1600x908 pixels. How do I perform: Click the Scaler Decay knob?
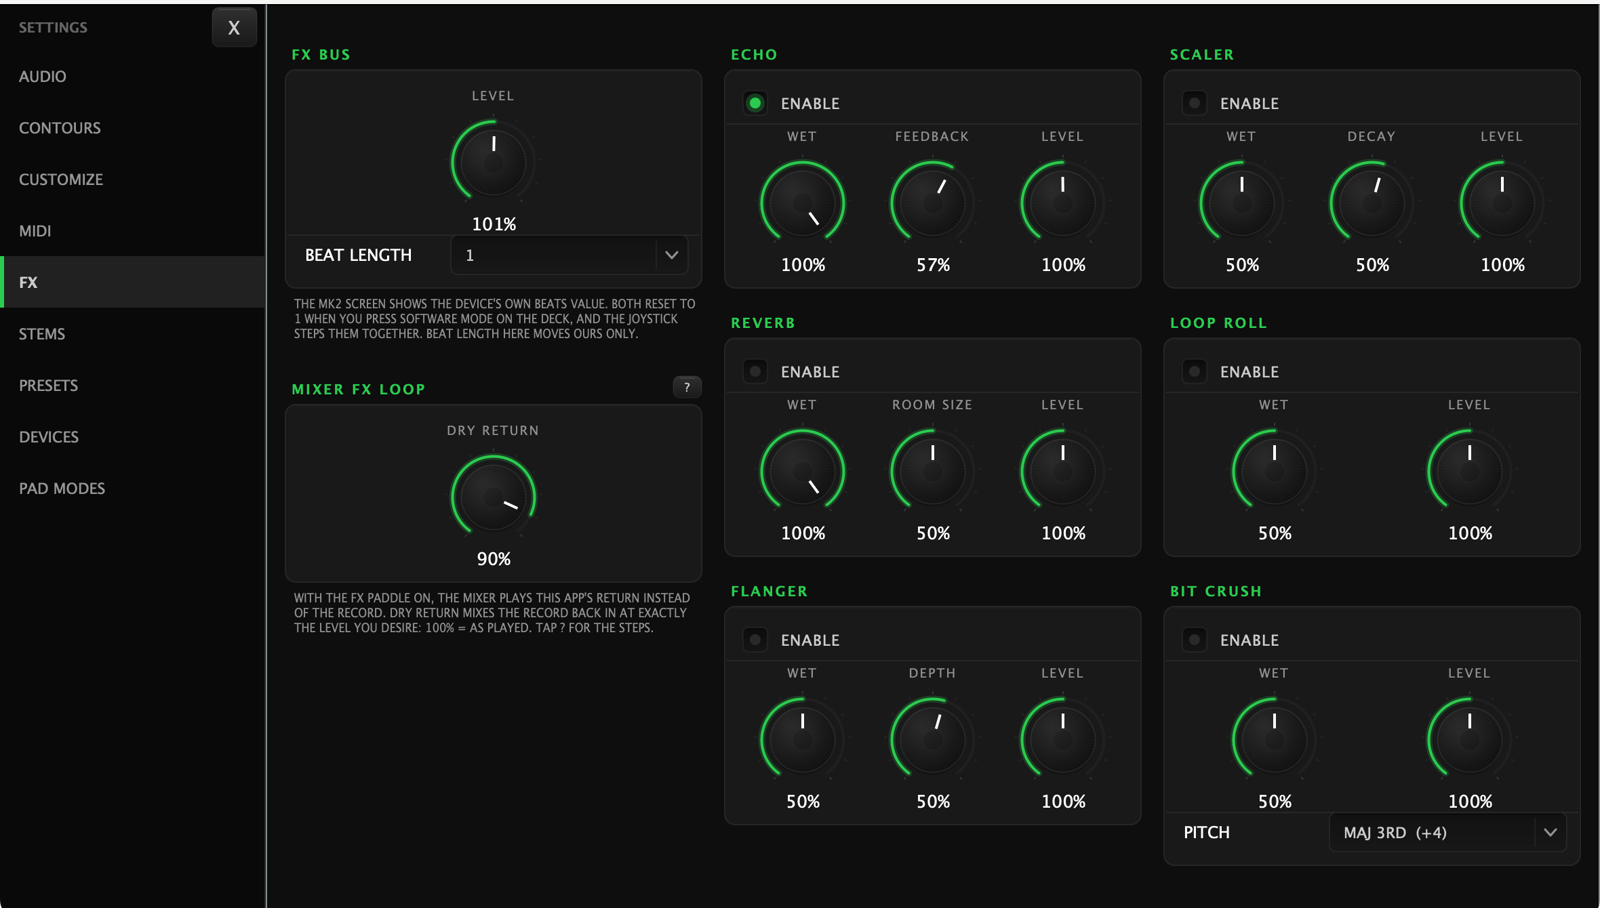[x=1371, y=202]
